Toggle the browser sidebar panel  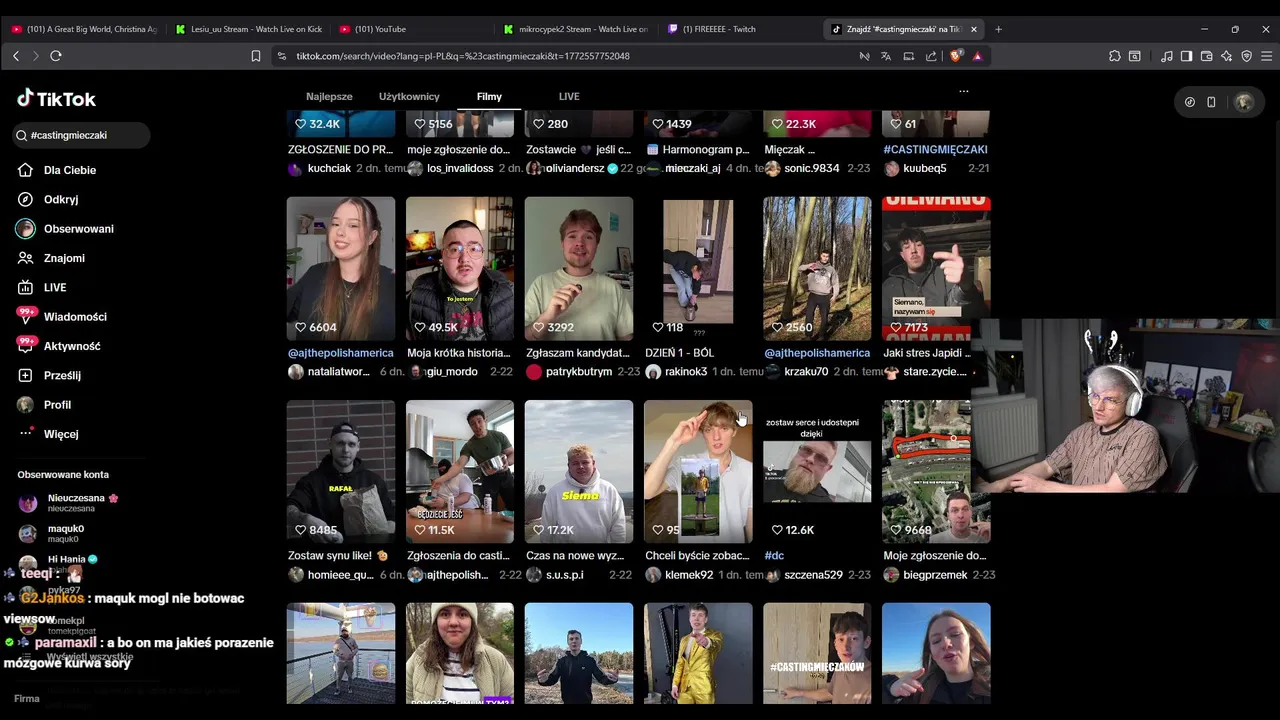pyautogui.click(x=1186, y=56)
